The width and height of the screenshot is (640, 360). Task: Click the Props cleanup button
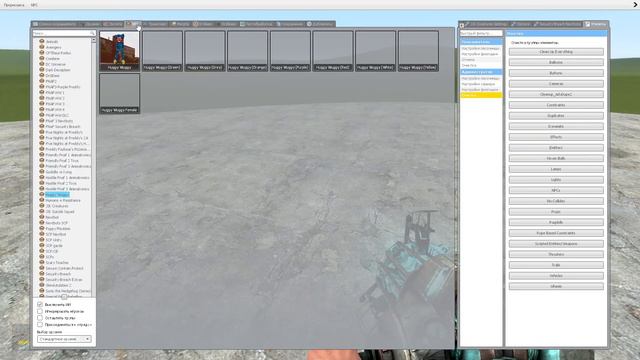pos(556,212)
